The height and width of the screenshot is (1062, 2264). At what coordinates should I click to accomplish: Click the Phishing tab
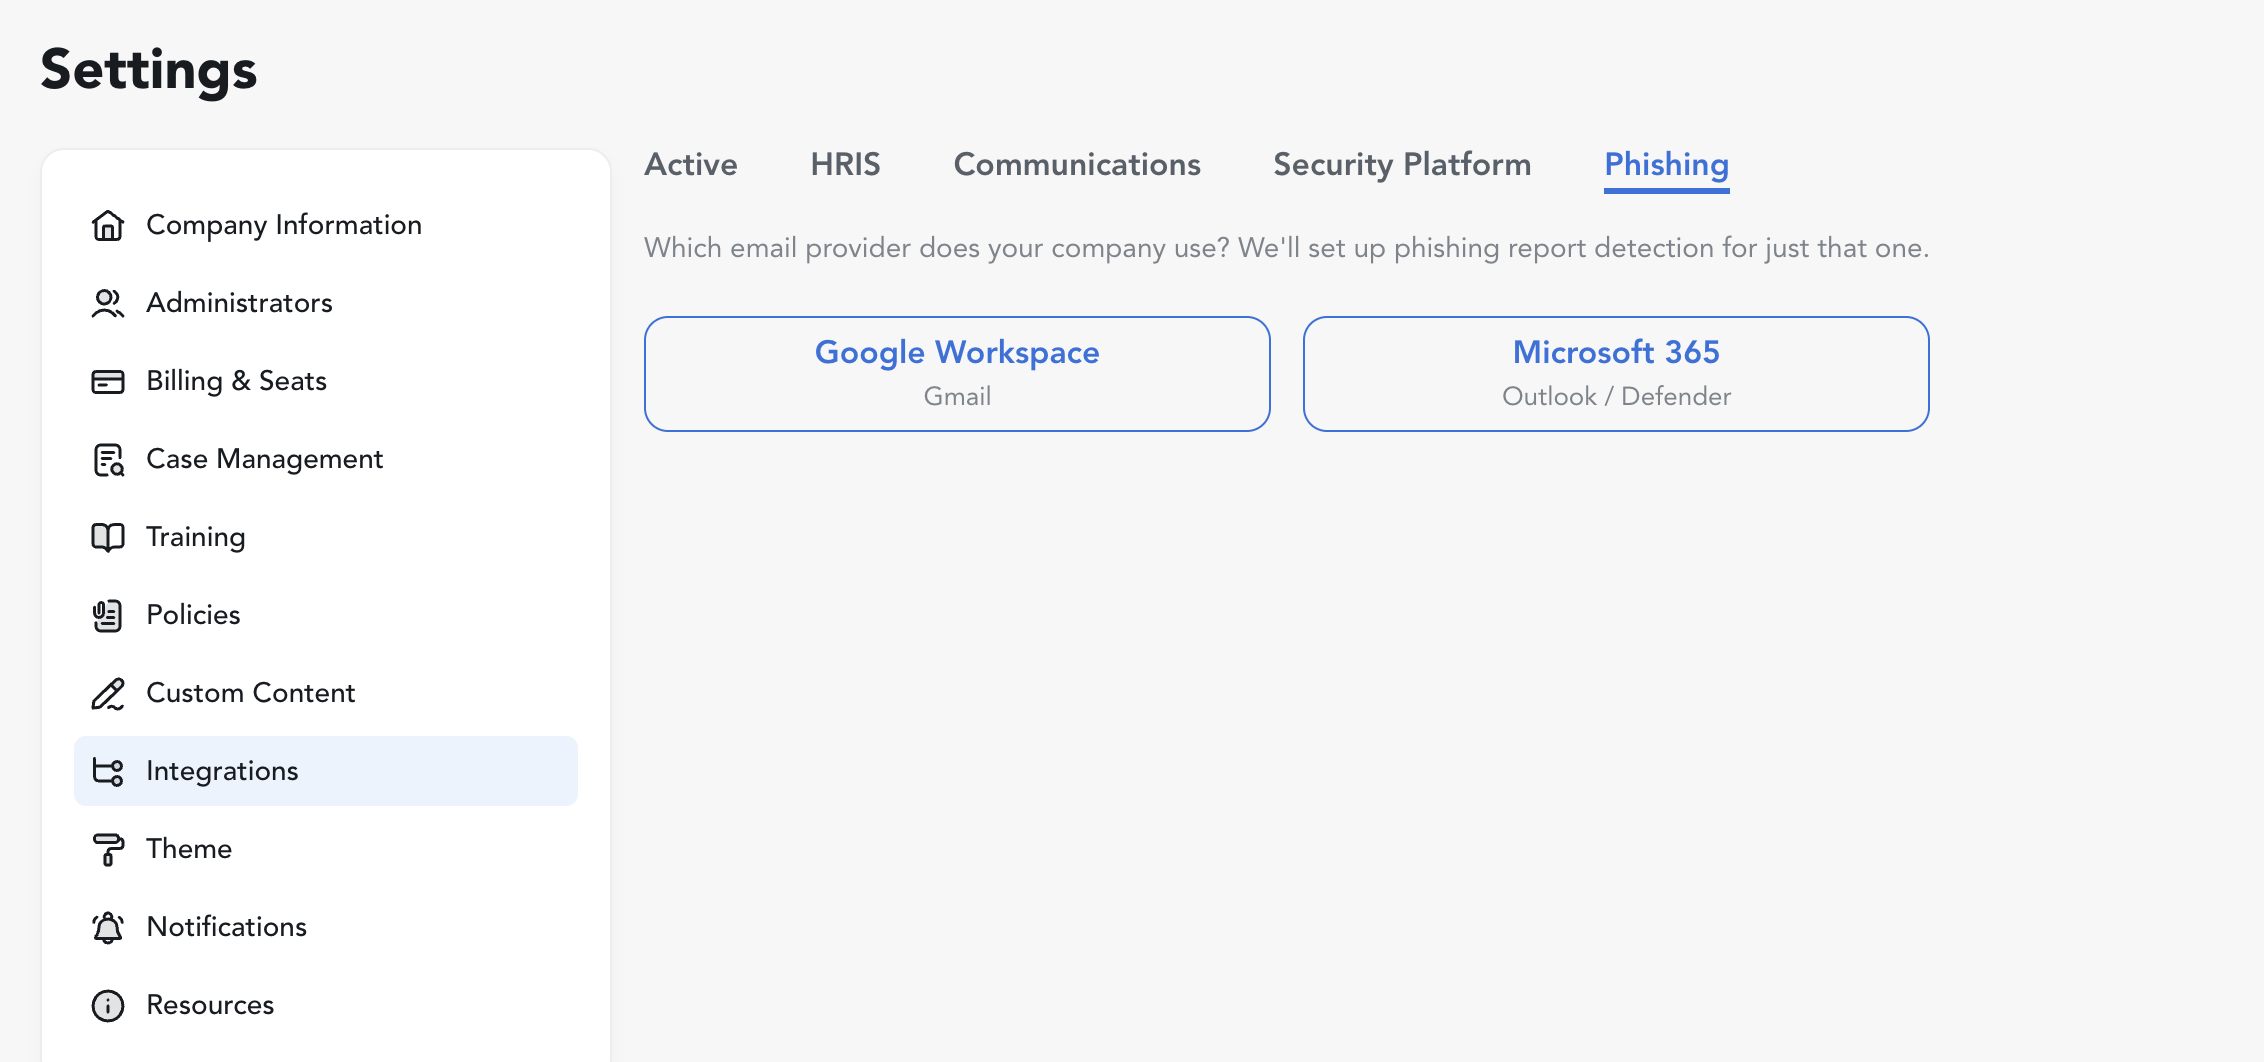point(1667,165)
